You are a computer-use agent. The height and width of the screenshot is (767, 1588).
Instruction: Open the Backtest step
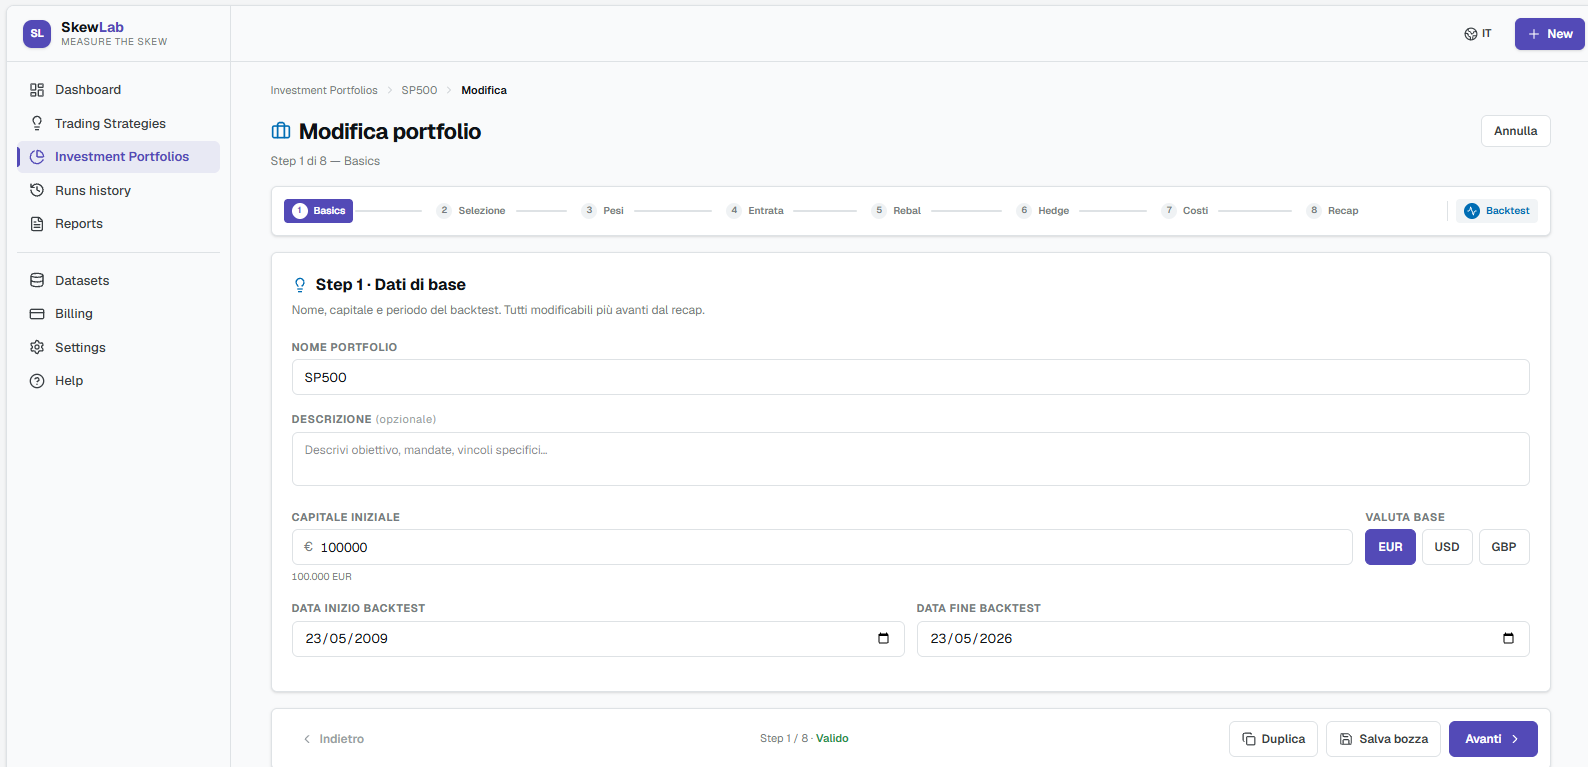[1497, 211]
